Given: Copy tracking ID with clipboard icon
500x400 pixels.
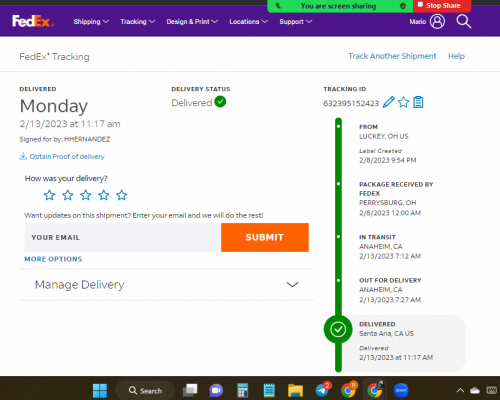Looking at the screenshot, I should pos(418,102).
